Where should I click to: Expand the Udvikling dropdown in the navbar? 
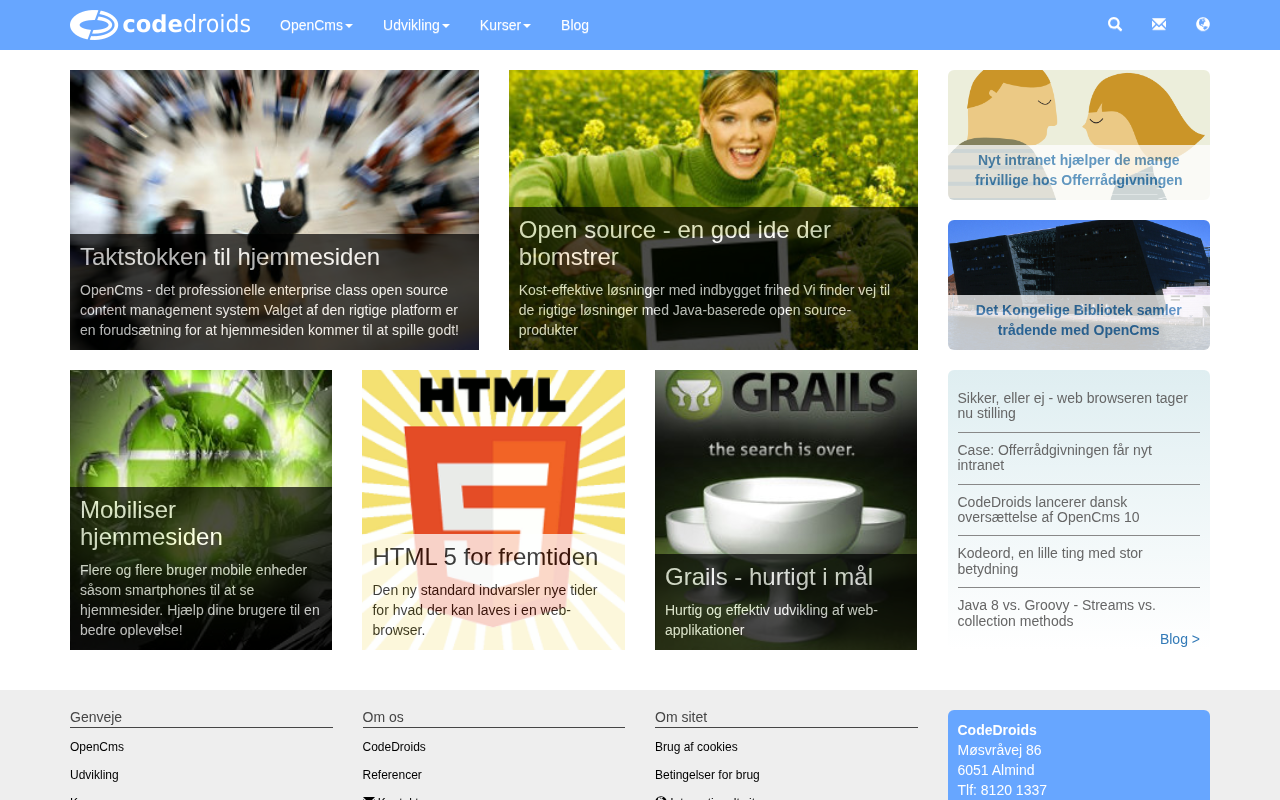point(416,25)
